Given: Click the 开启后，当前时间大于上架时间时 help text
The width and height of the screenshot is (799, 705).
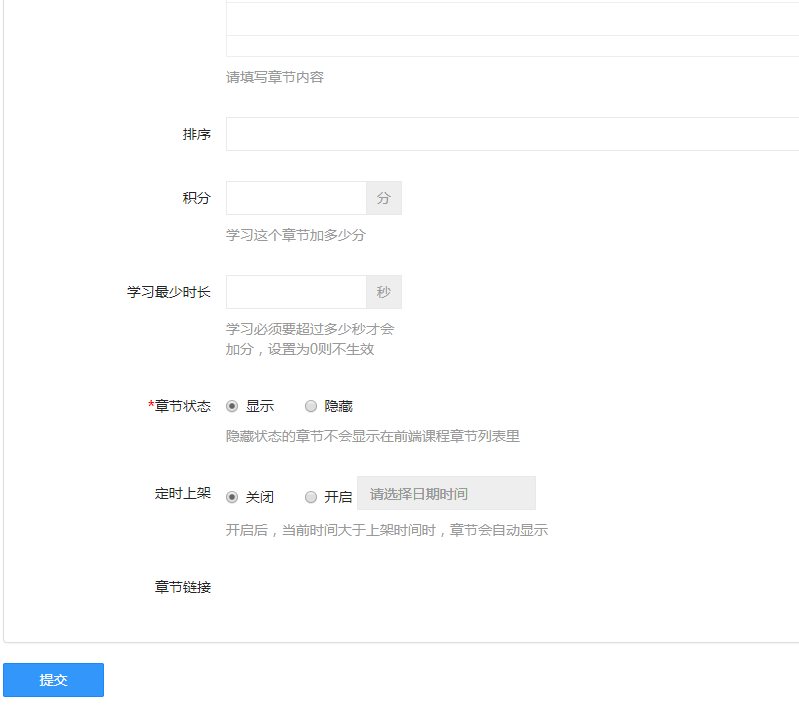Looking at the screenshot, I should coord(387,530).
